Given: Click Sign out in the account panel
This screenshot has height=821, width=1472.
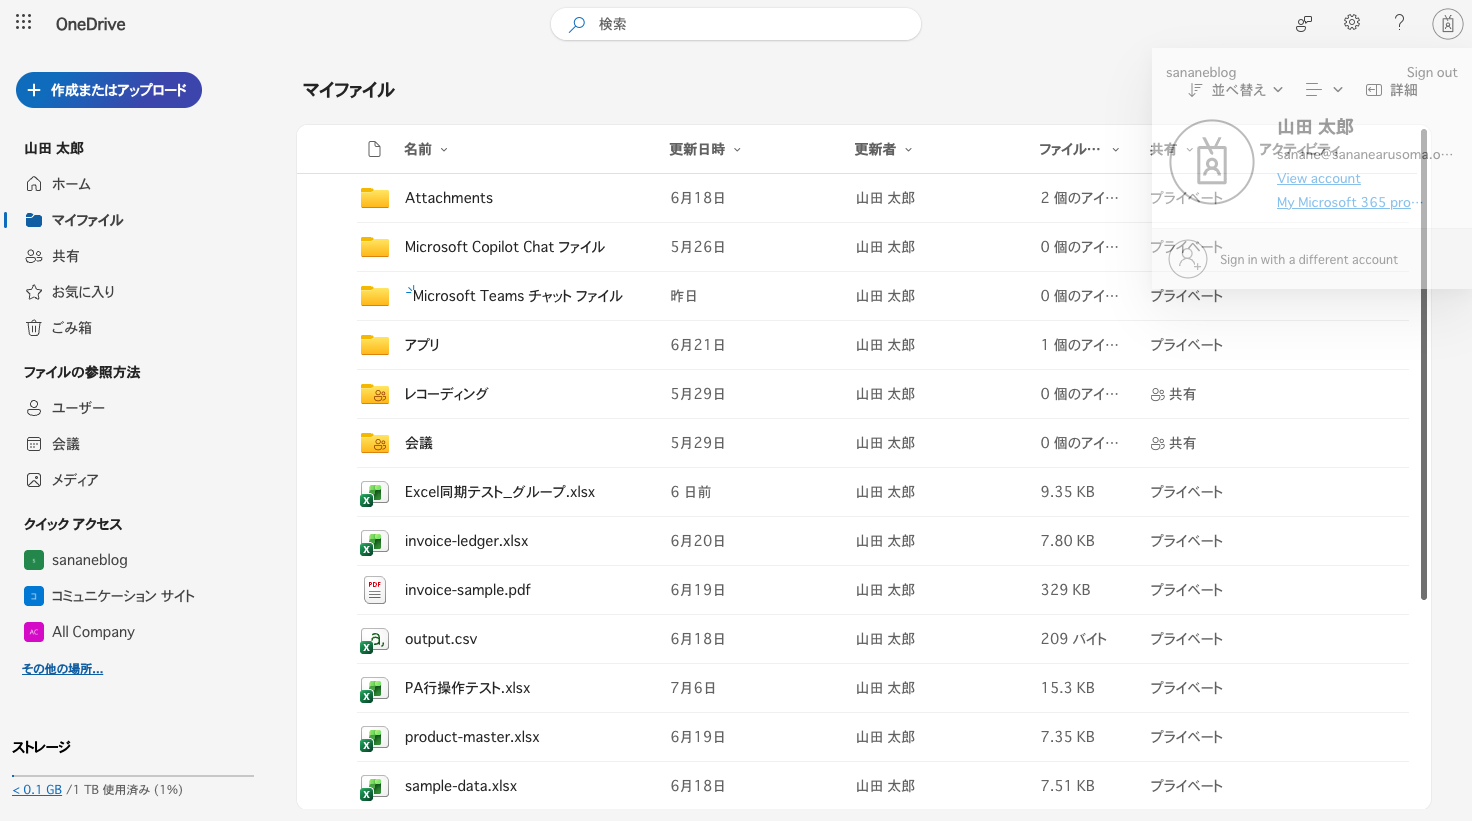Looking at the screenshot, I should pos(1432,72).
